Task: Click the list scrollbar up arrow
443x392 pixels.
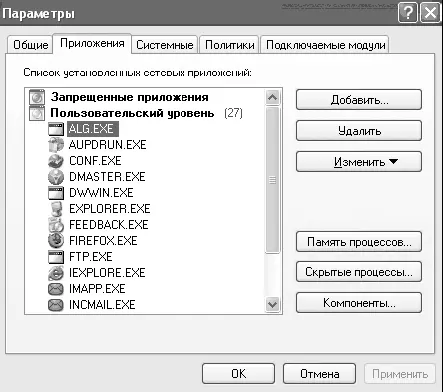Action: tap(273, 97)
